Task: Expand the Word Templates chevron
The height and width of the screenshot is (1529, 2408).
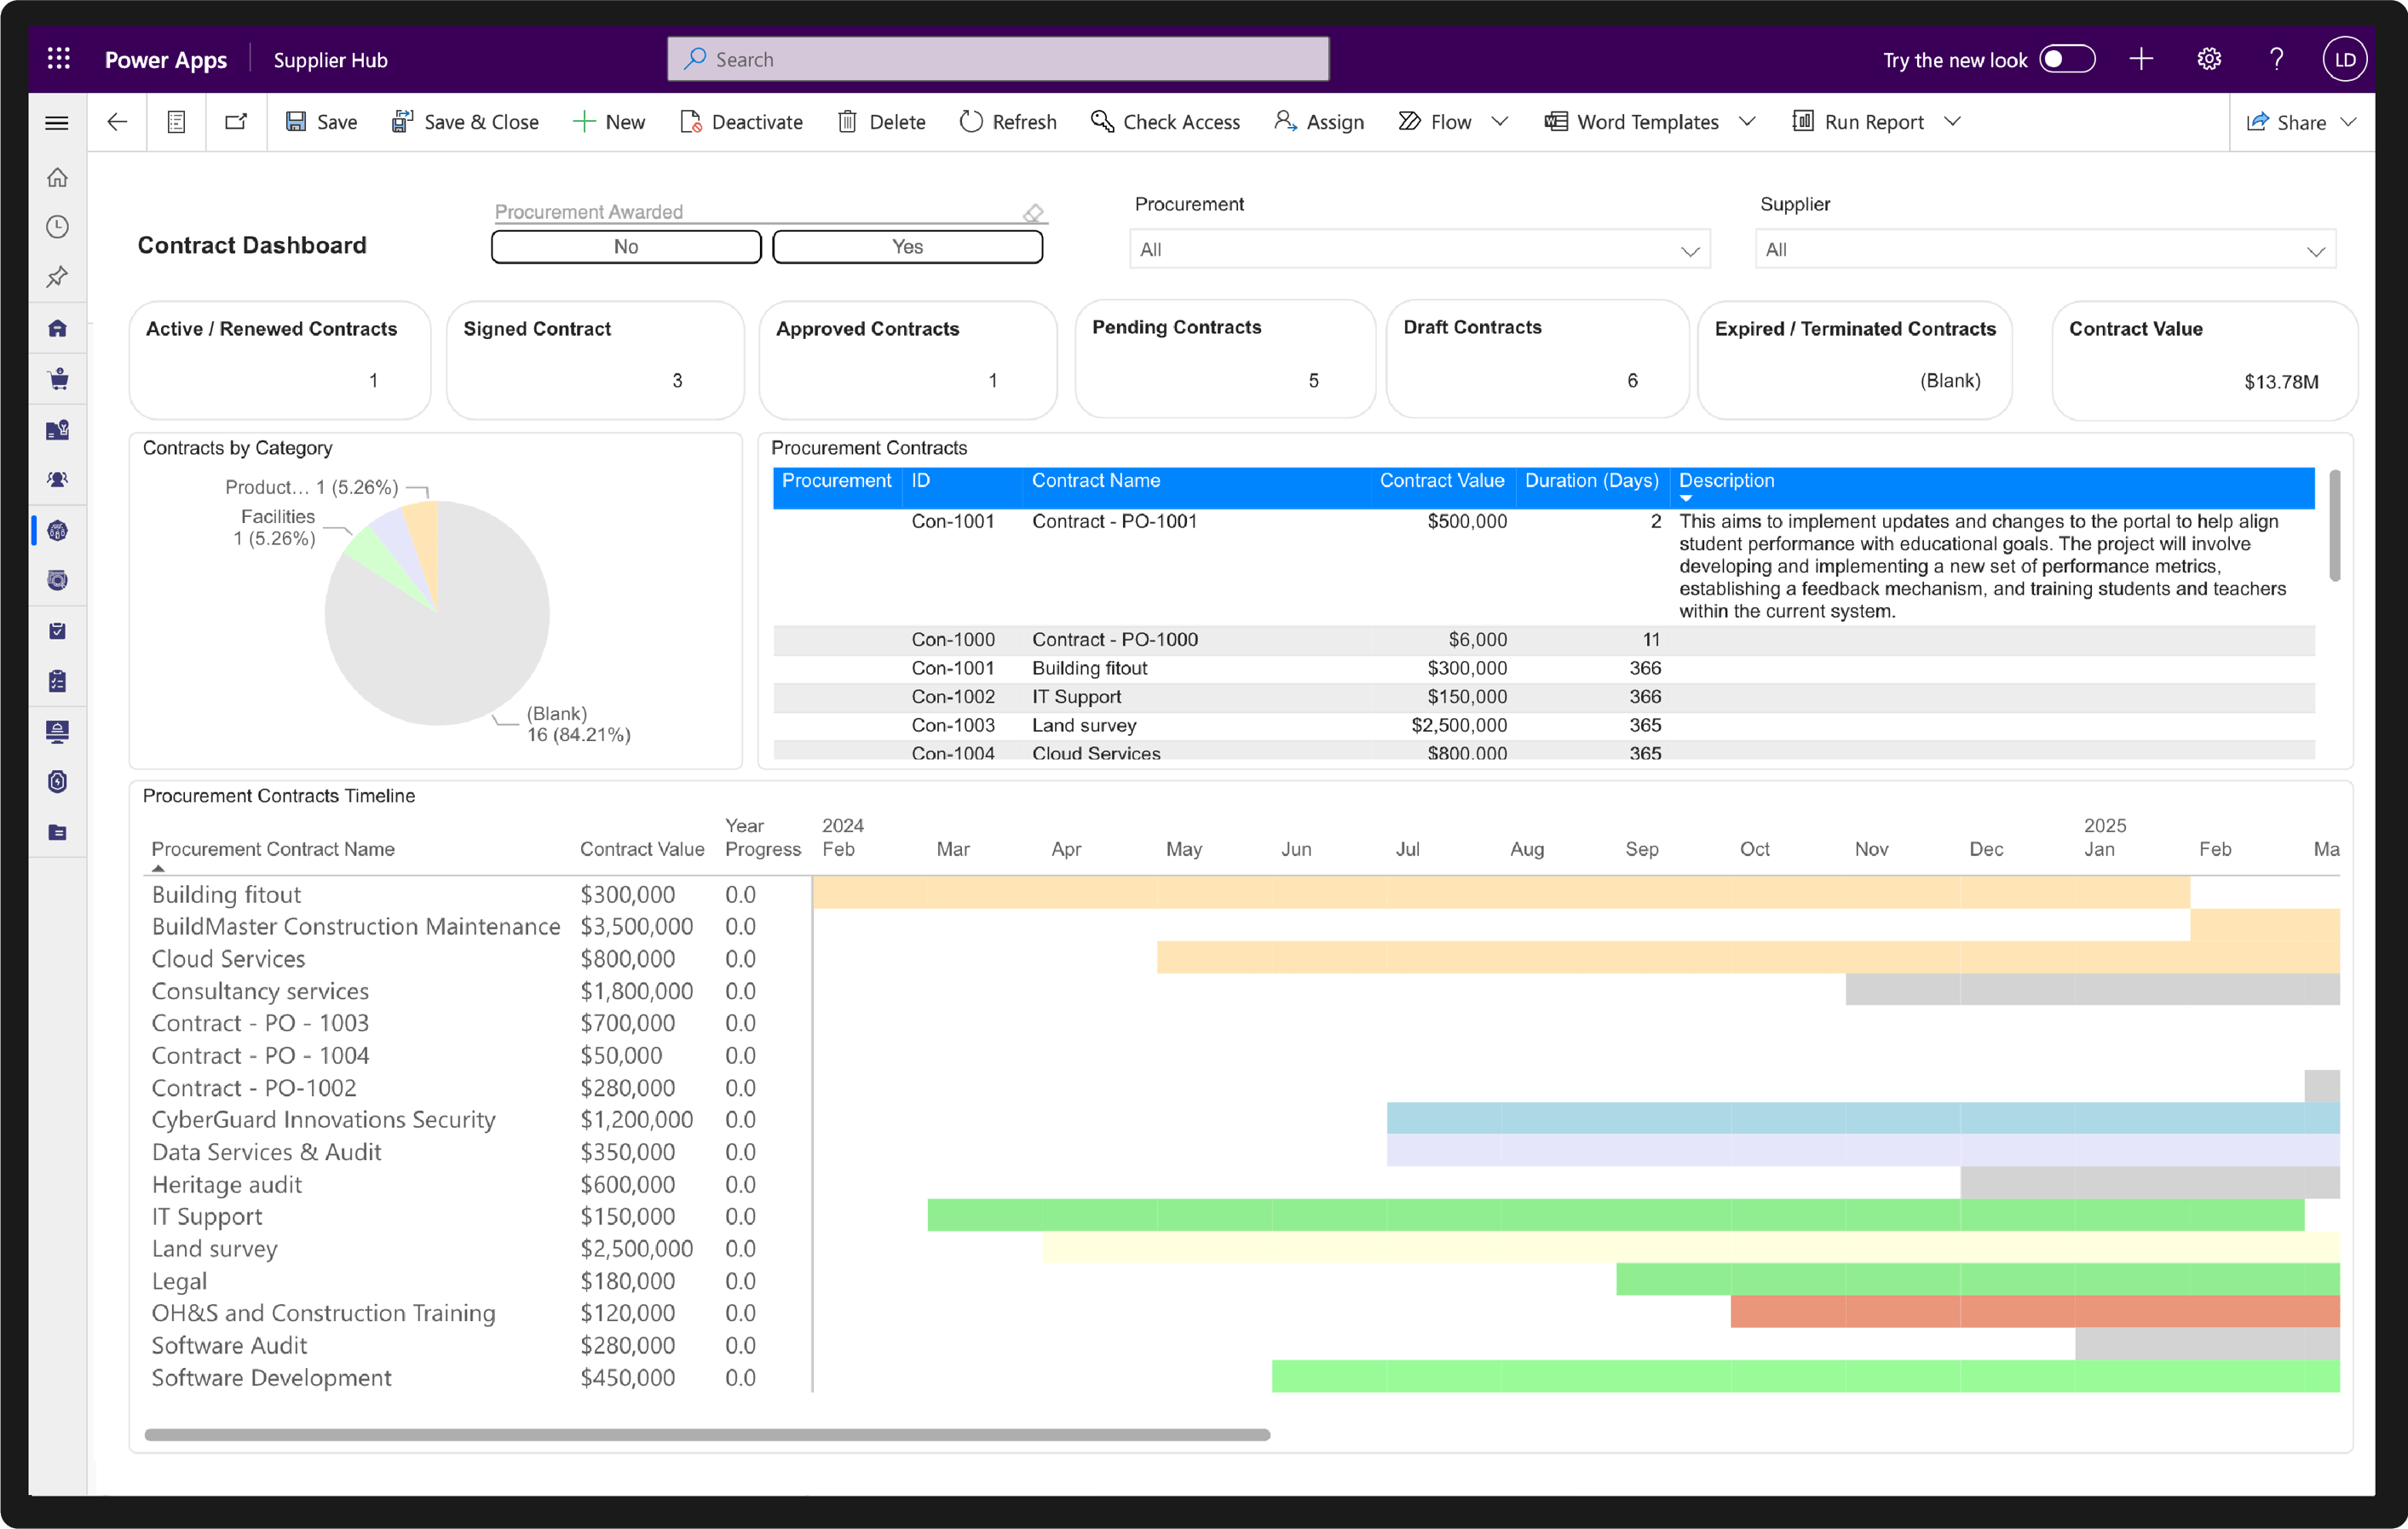Action: (x=1747, y=122)
